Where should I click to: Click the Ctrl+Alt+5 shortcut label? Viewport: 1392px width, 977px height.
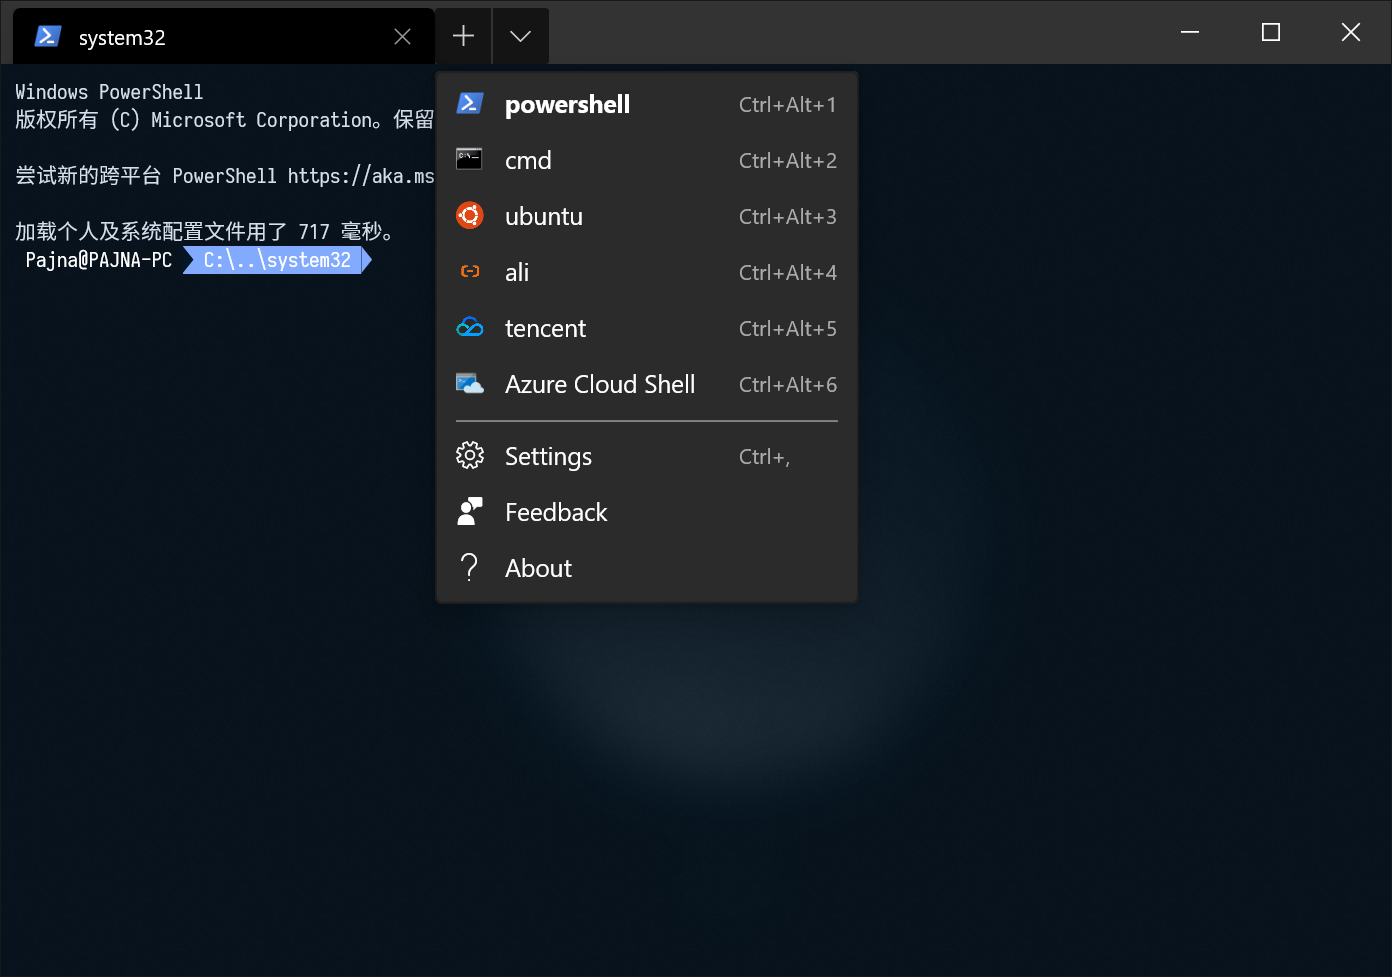(788, 328)
